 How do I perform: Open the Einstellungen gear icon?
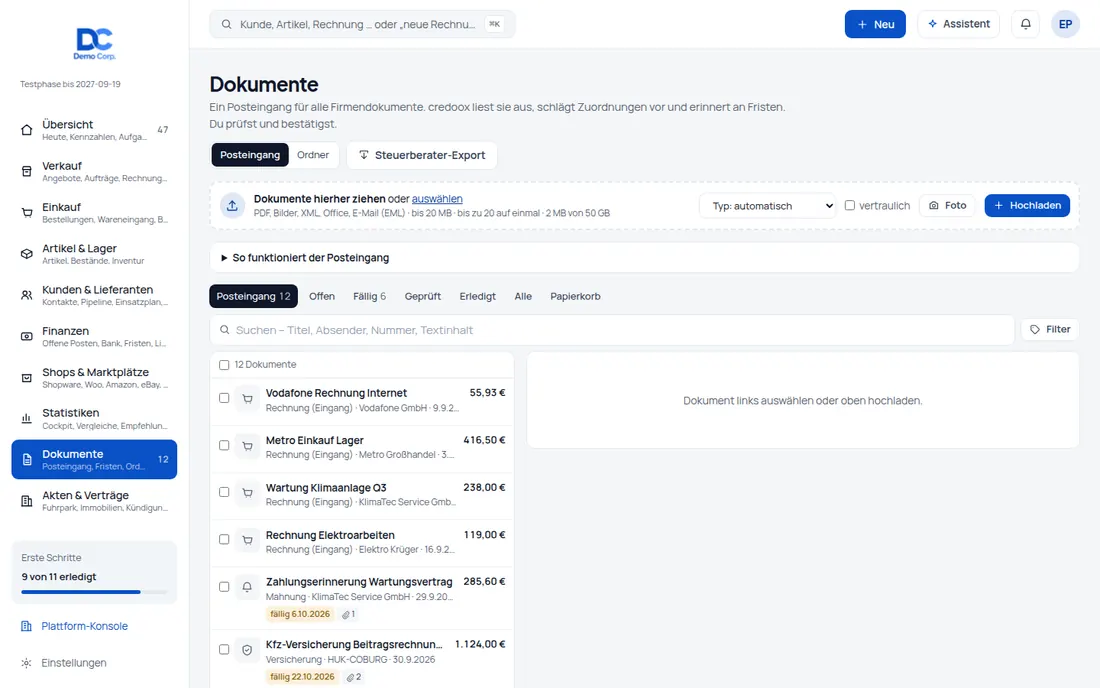pos(26,663)
